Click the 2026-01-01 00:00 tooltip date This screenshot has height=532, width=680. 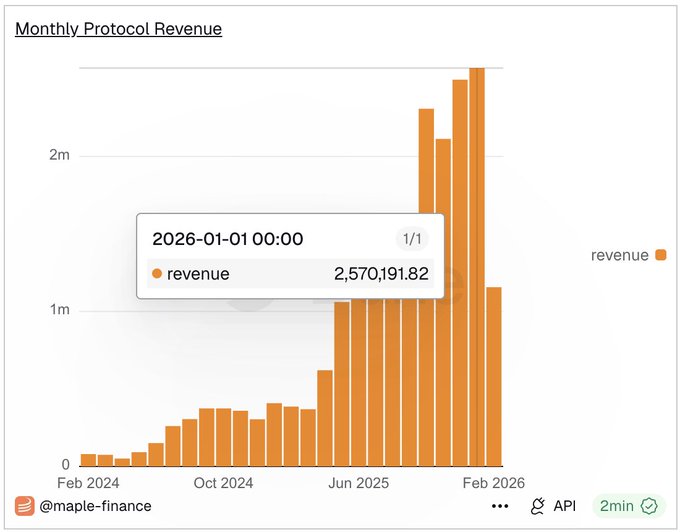pos(228,239)
